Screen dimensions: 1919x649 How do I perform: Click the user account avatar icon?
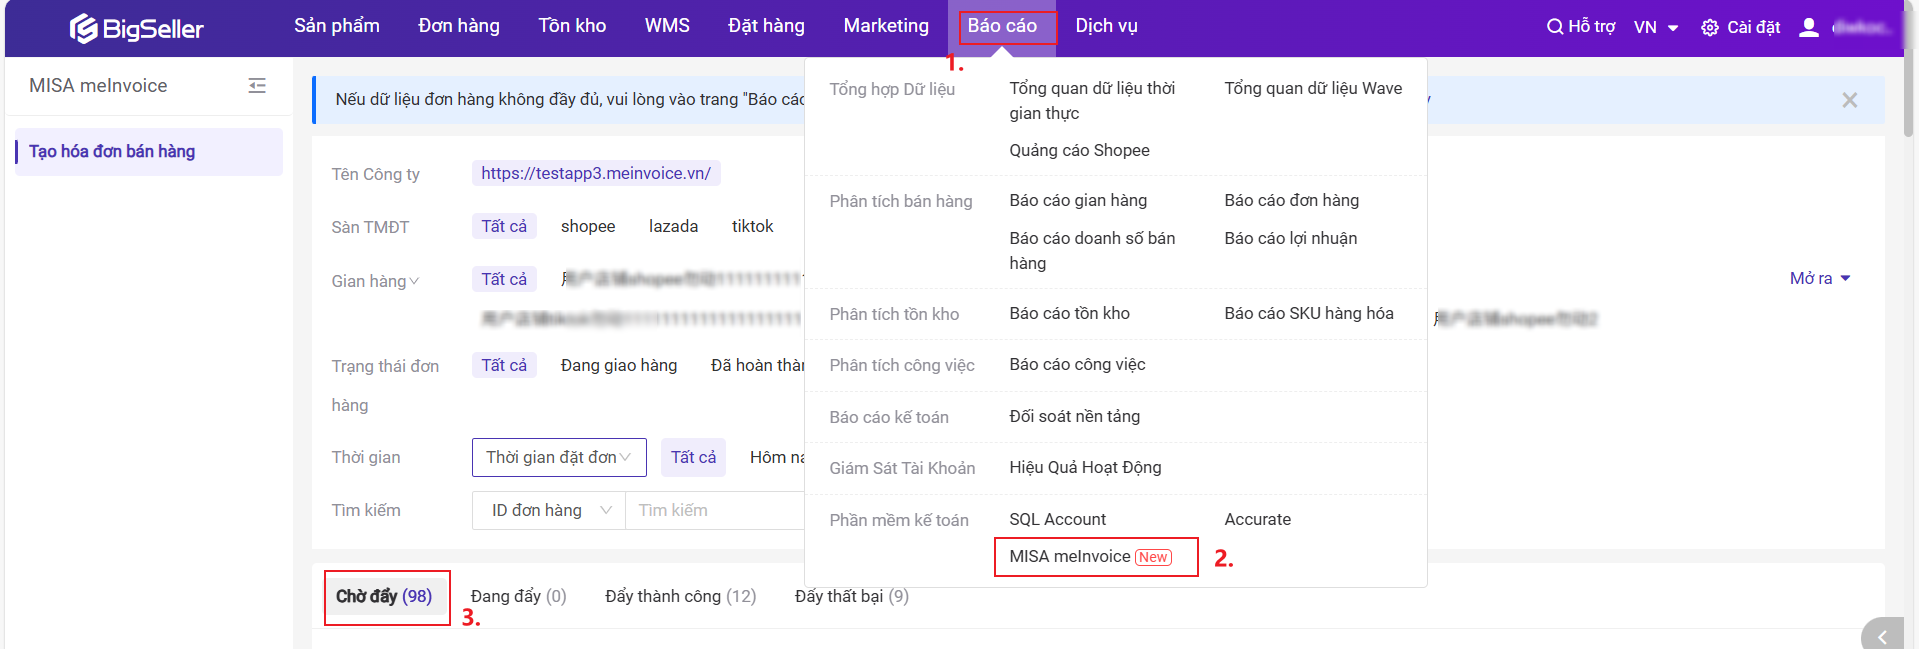click(1808, 28)
